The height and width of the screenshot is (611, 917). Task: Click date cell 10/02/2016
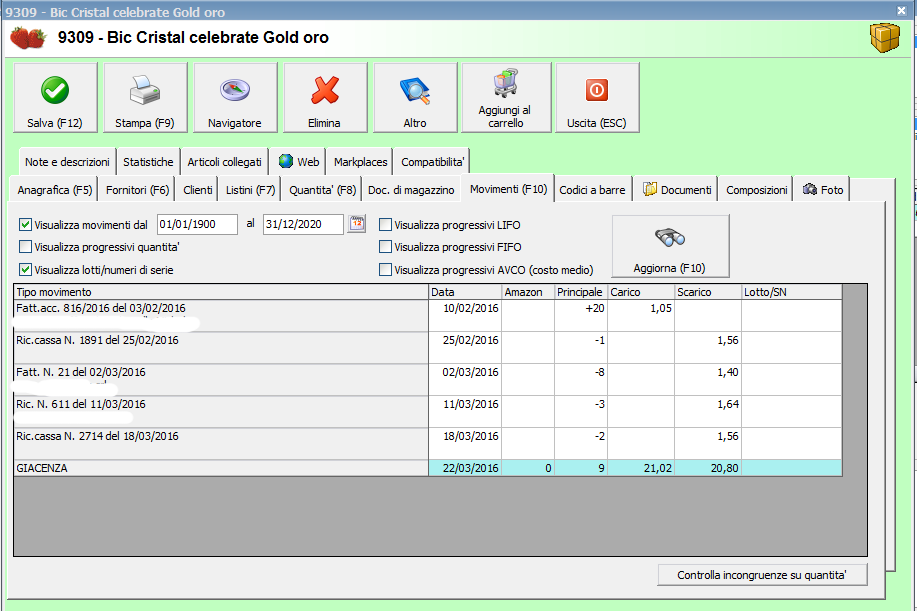pyautogui.click(x=465, y=316)
